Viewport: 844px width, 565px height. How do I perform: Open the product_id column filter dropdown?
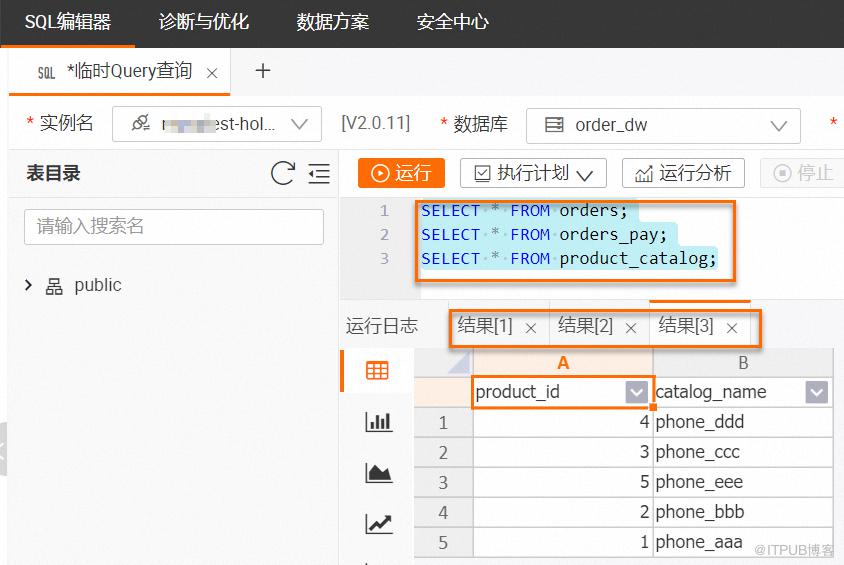tap(636, 392)
